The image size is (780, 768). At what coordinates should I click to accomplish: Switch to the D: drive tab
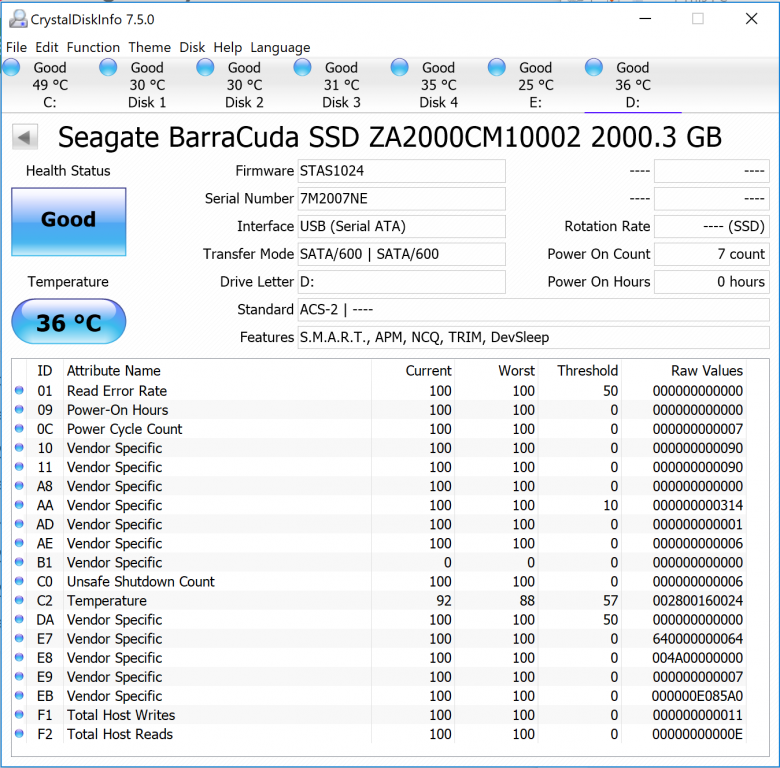coord(632,85)
